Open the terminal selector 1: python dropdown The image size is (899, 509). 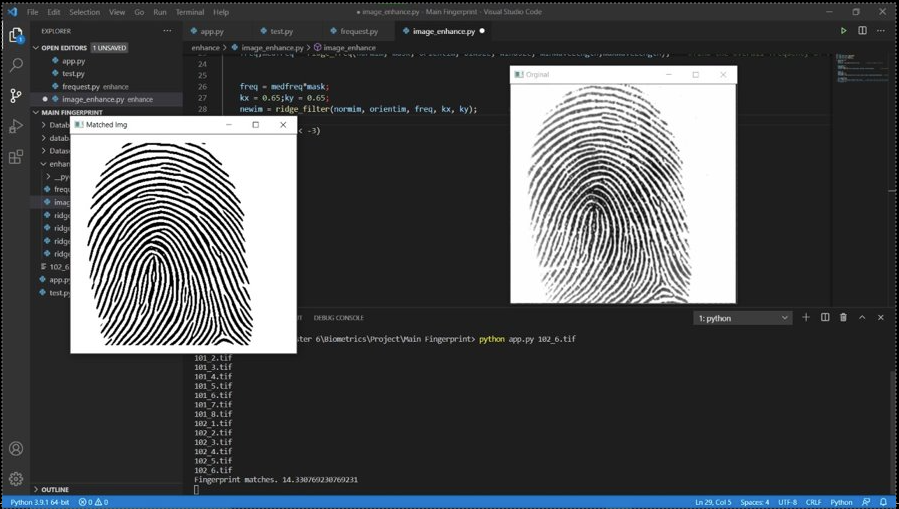point(742,318)
